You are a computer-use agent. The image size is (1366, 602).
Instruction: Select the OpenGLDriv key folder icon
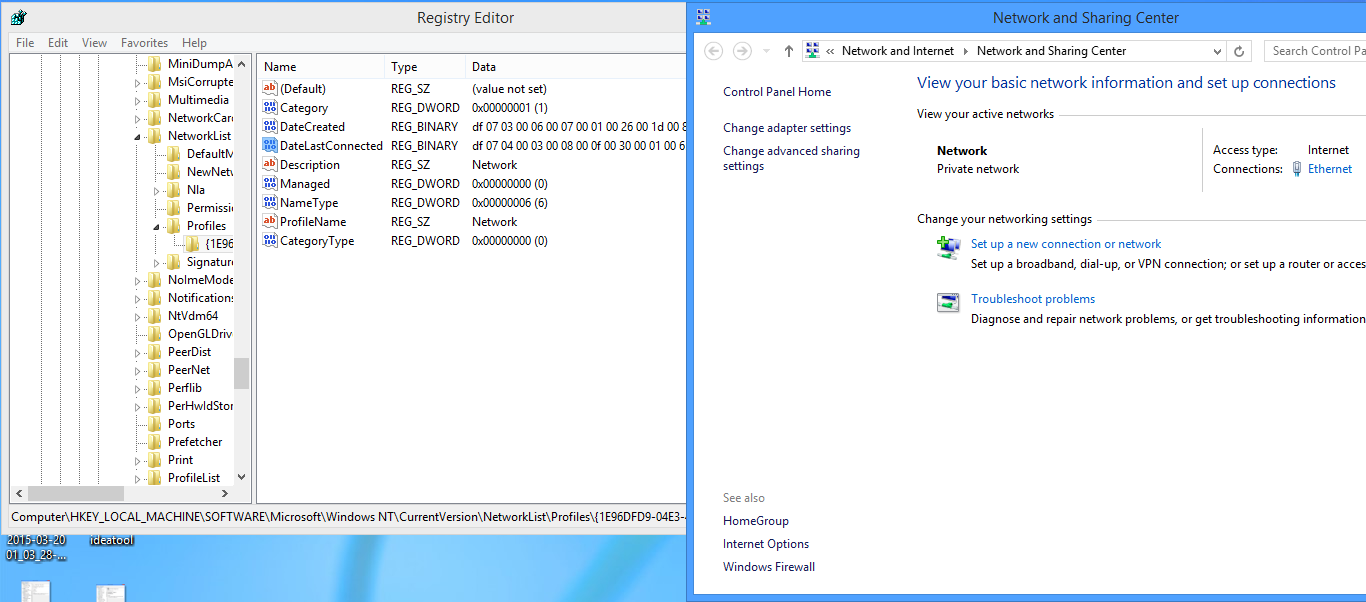coord(154,334)
